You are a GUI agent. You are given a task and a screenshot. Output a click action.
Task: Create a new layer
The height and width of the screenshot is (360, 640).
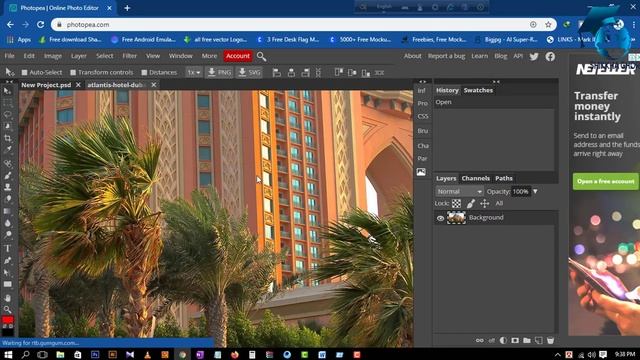point(539,340)
